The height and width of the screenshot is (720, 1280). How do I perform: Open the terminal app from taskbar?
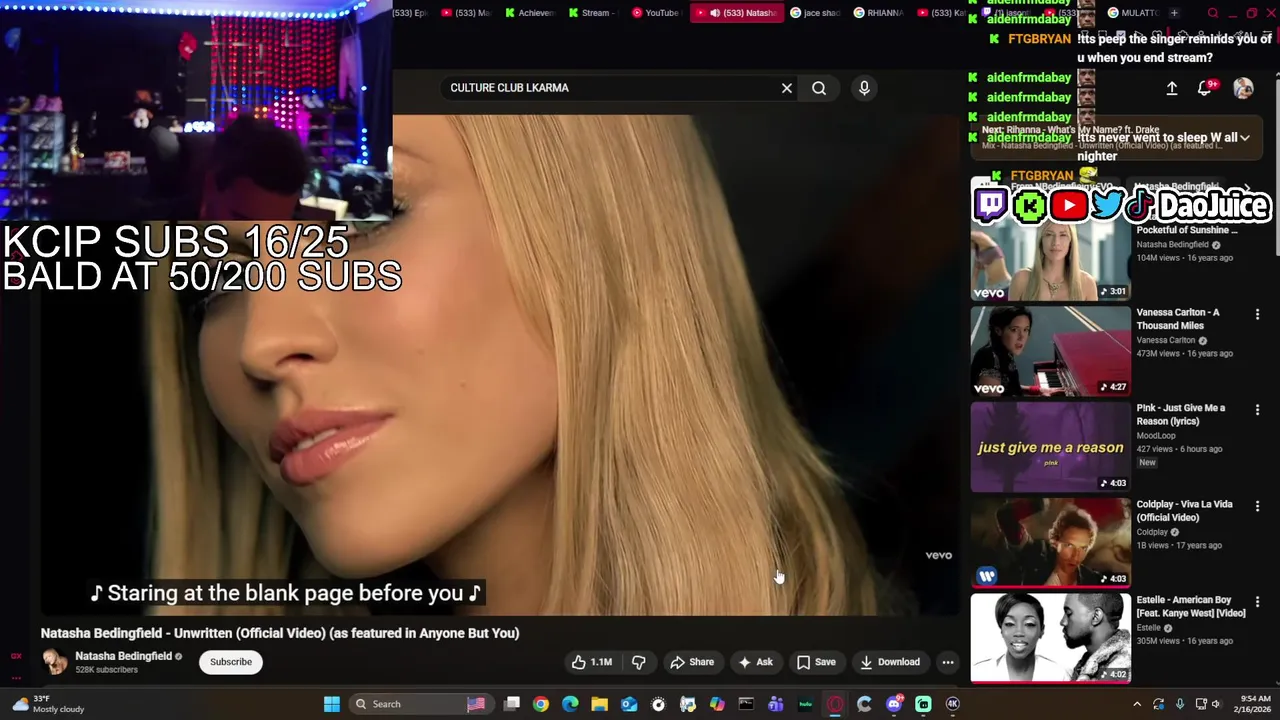click(746, 704)
